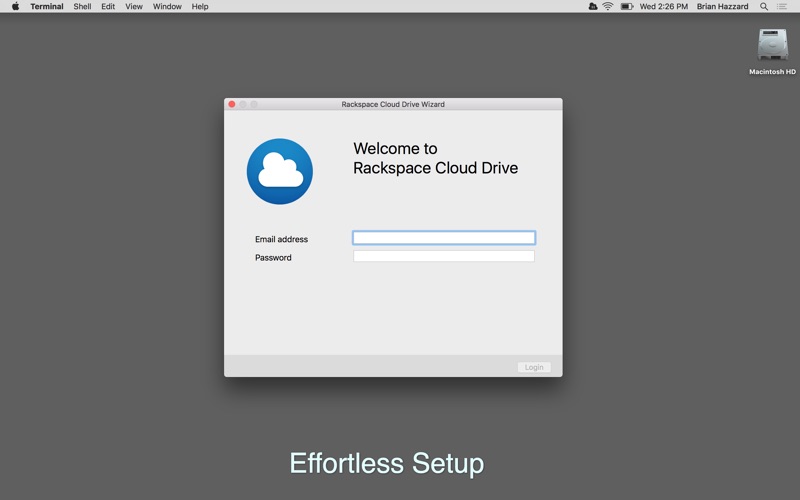Click the Rackspace Cloud Drive Wizard title
800x500 pixels.
tap(393, 104)
